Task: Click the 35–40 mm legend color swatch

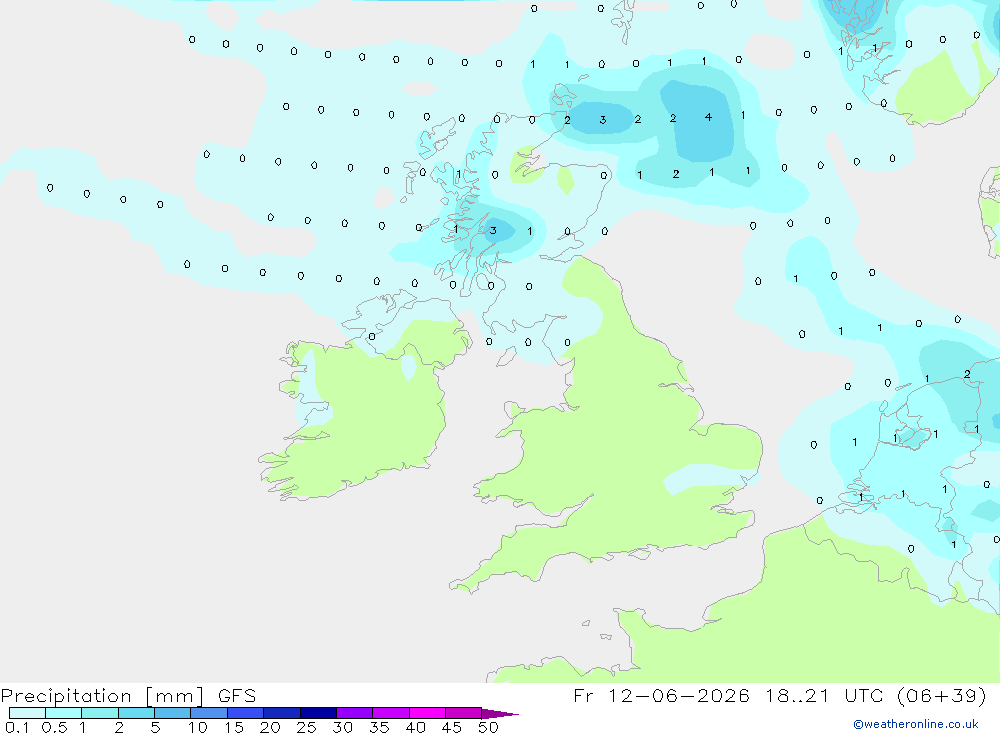Action: click(390, 713)
